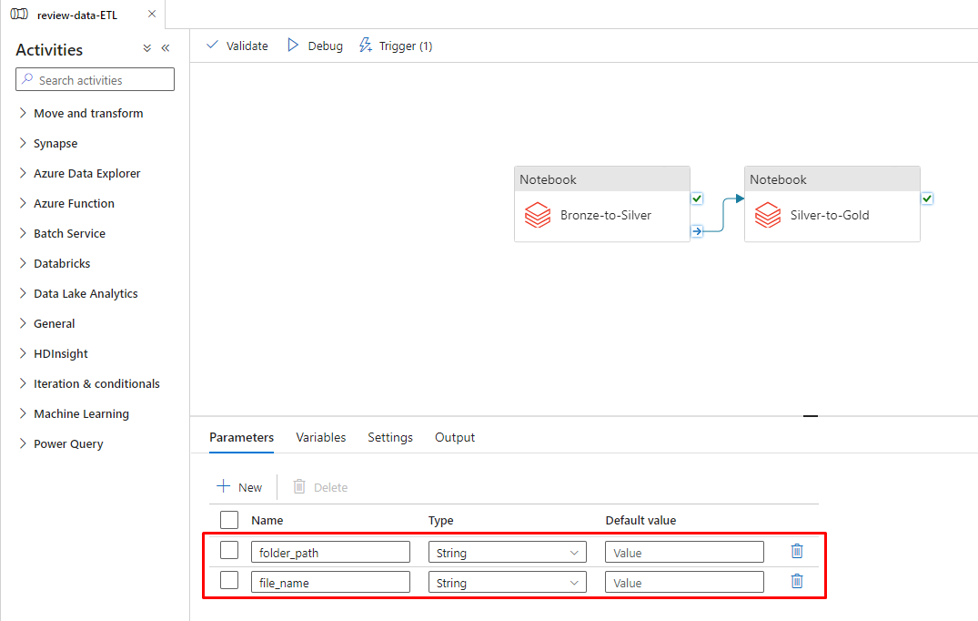Click the Search activities field
The image size is (978, 621).
pos(96,80)
